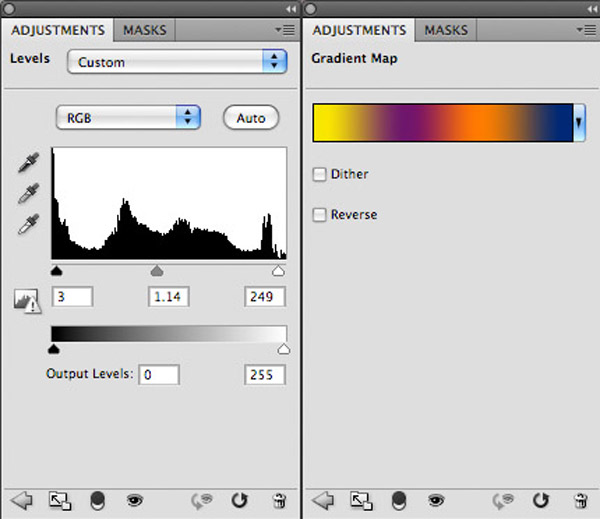Clip Levels adjustment to layer below
600x519 pixels.
click(x=97, y=501)
